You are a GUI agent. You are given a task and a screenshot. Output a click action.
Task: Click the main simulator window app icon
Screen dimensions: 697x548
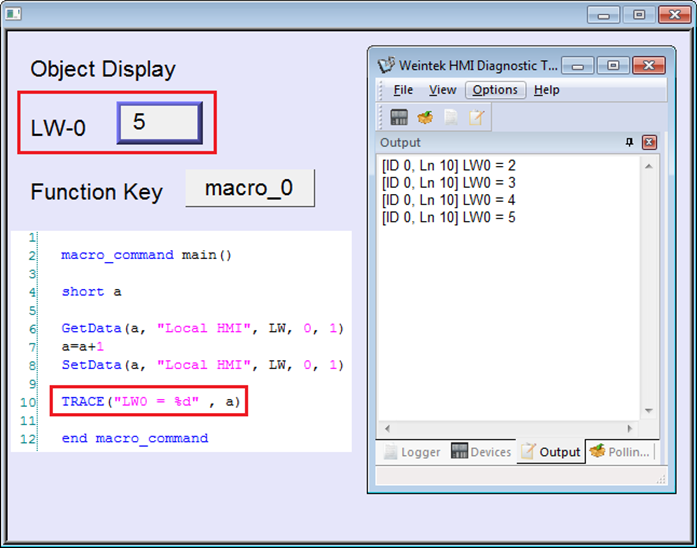(13, 14)
